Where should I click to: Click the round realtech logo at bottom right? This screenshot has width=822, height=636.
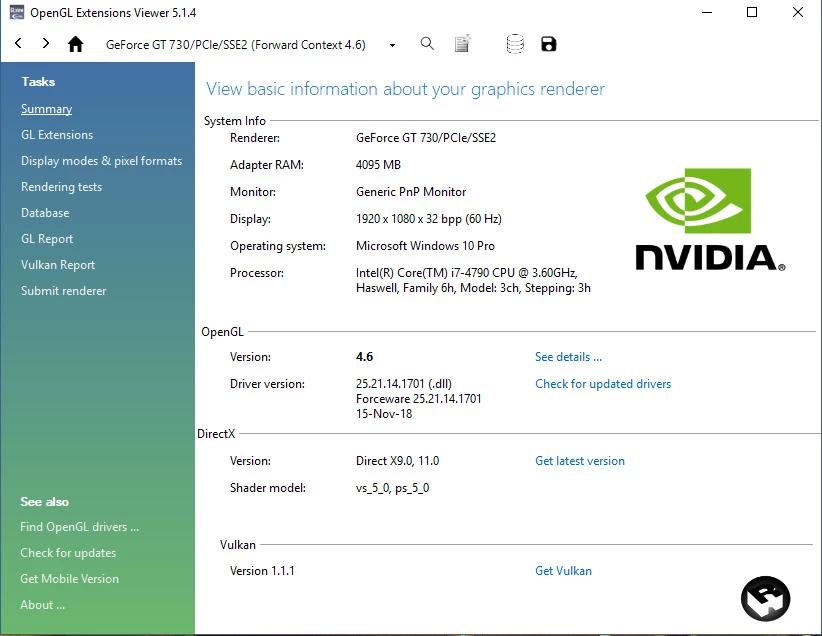click(x=765, y=599)
